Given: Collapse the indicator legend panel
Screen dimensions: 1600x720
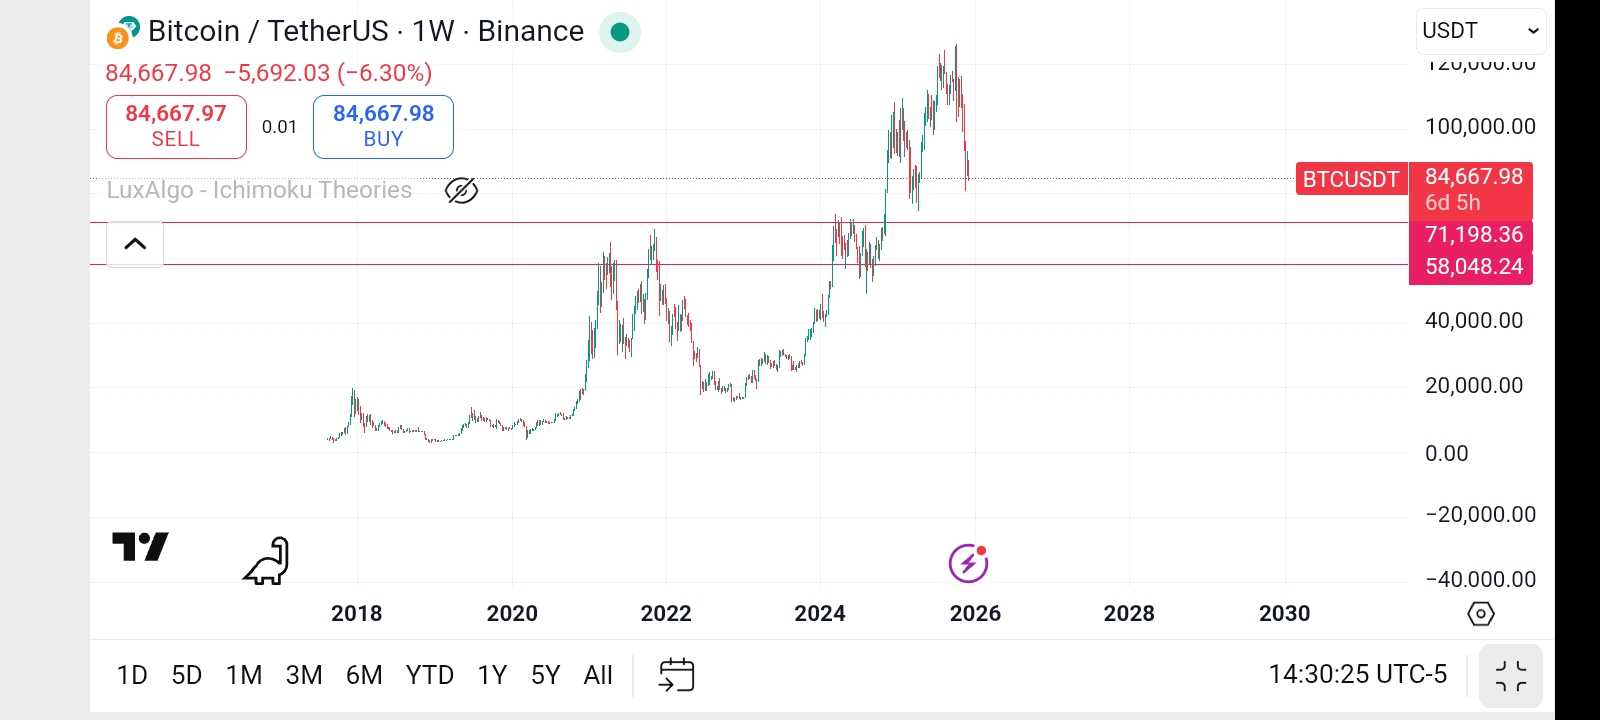Looking at the screenshot, I should tap(134, 243).
